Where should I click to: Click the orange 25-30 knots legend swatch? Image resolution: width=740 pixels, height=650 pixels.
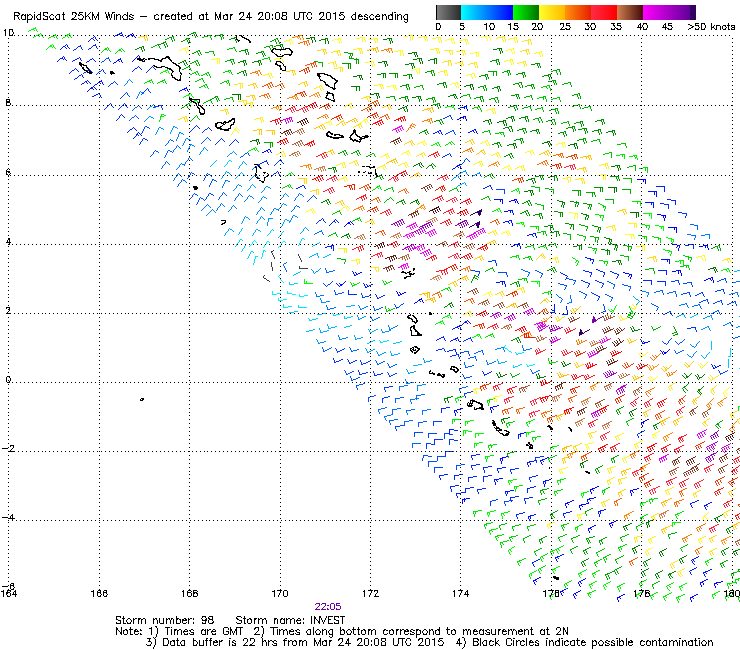(578, 12)
